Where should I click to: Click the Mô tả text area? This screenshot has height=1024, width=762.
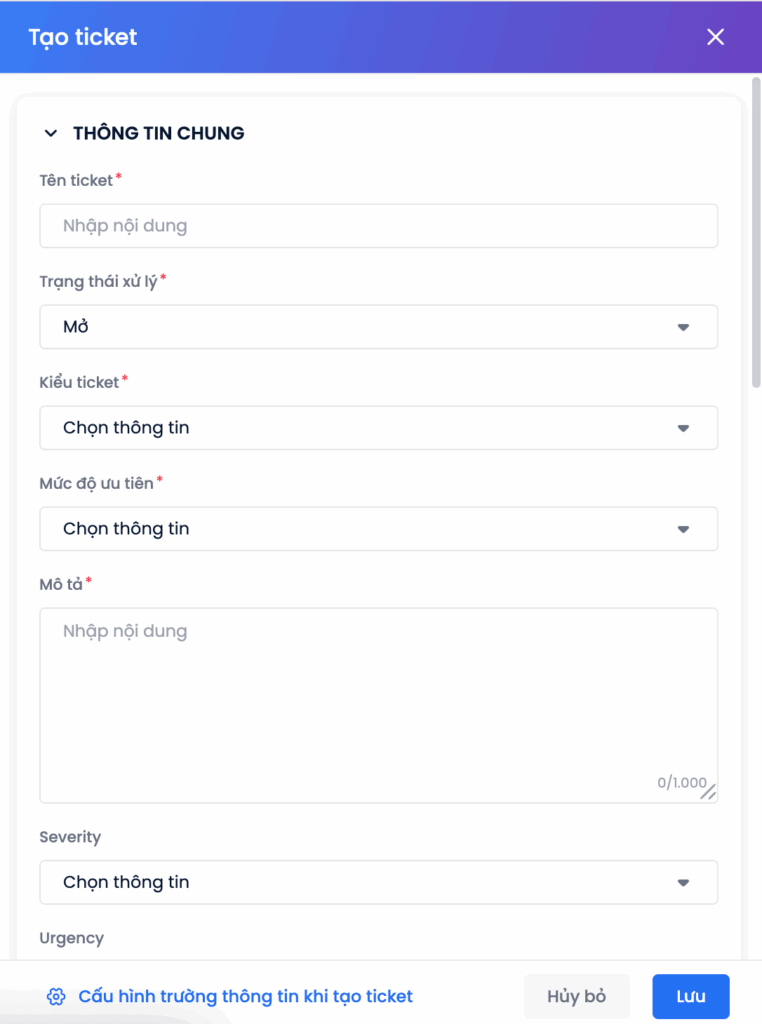(x=378, y=700)
